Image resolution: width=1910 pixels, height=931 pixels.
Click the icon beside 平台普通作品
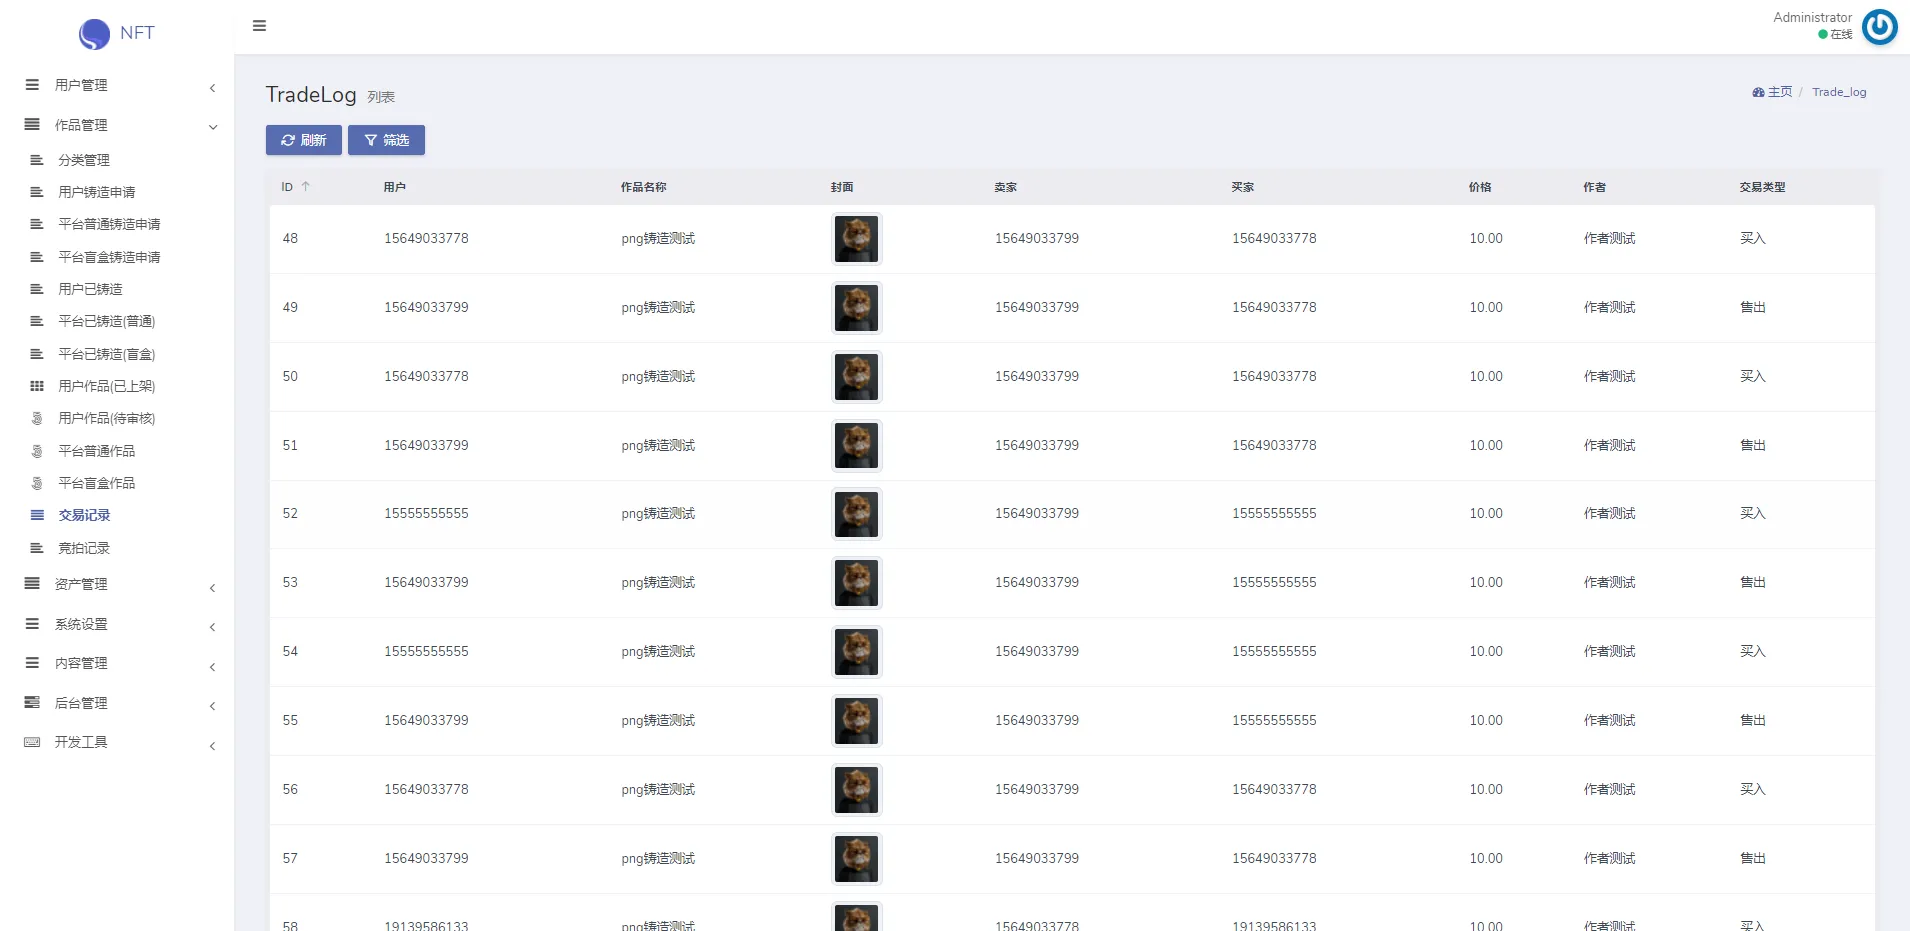(37, 451)
